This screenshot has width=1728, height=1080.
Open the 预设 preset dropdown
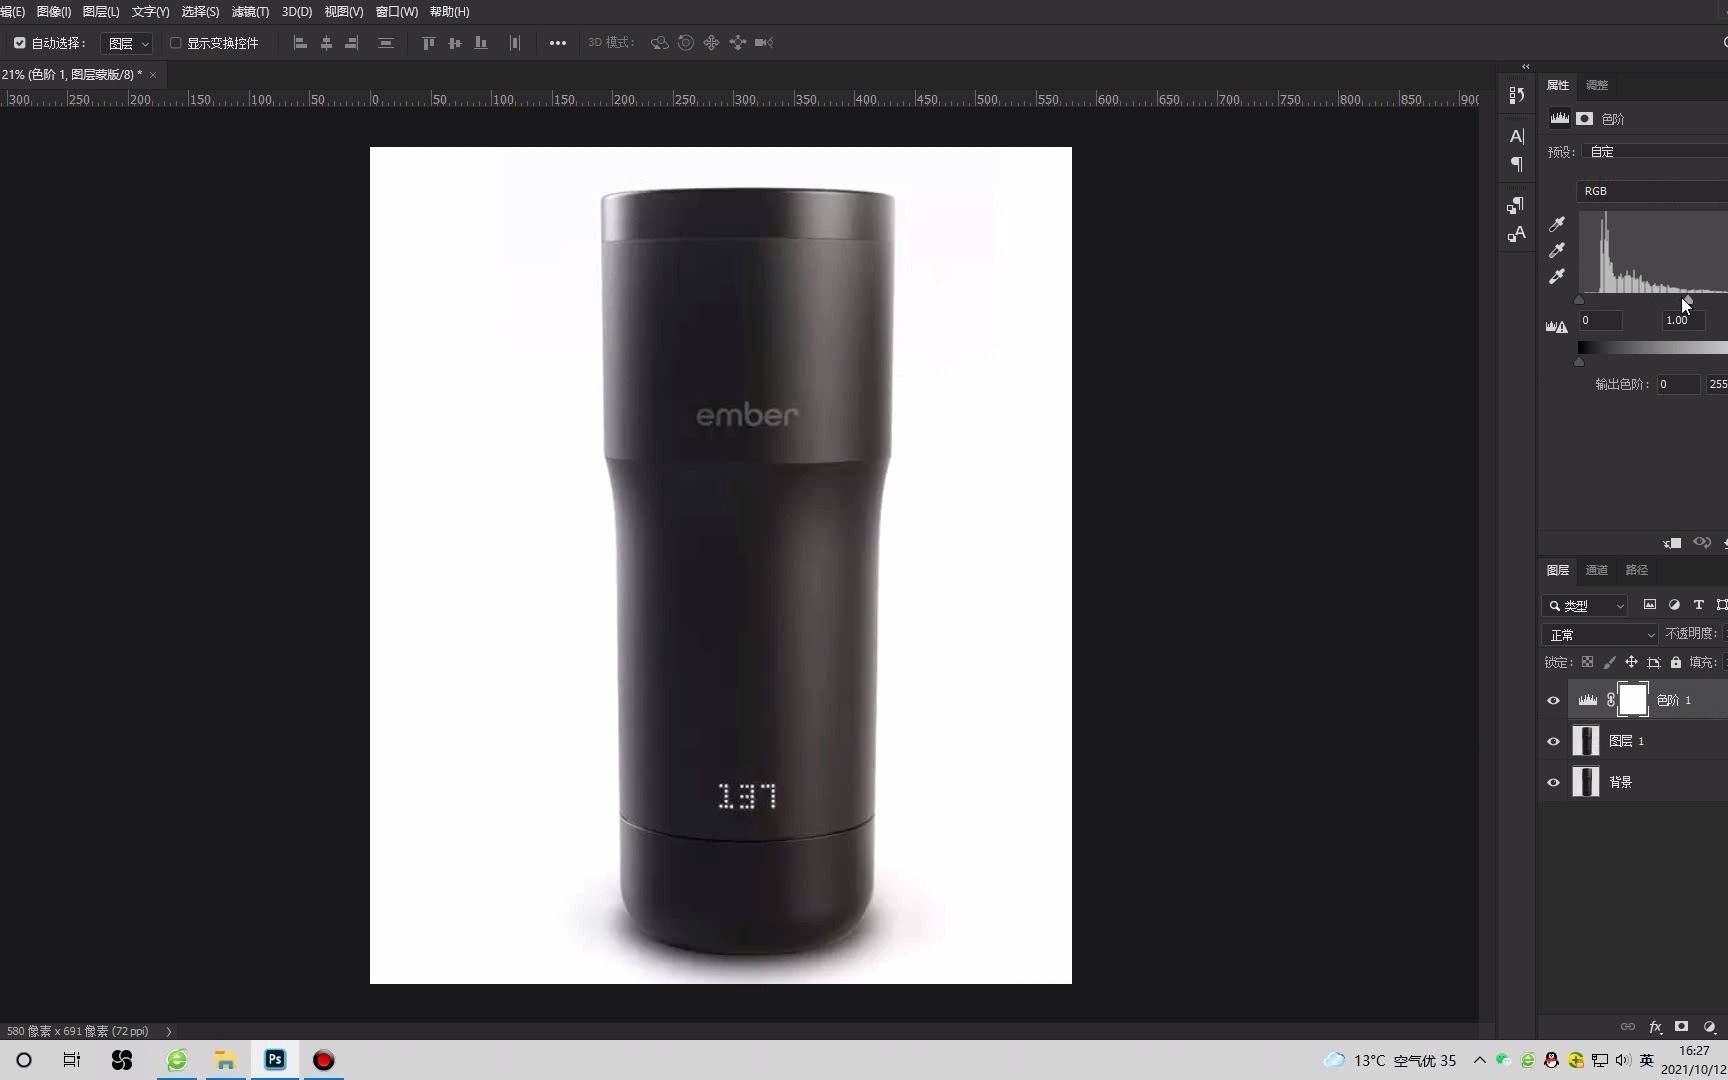click(1654, 151)
